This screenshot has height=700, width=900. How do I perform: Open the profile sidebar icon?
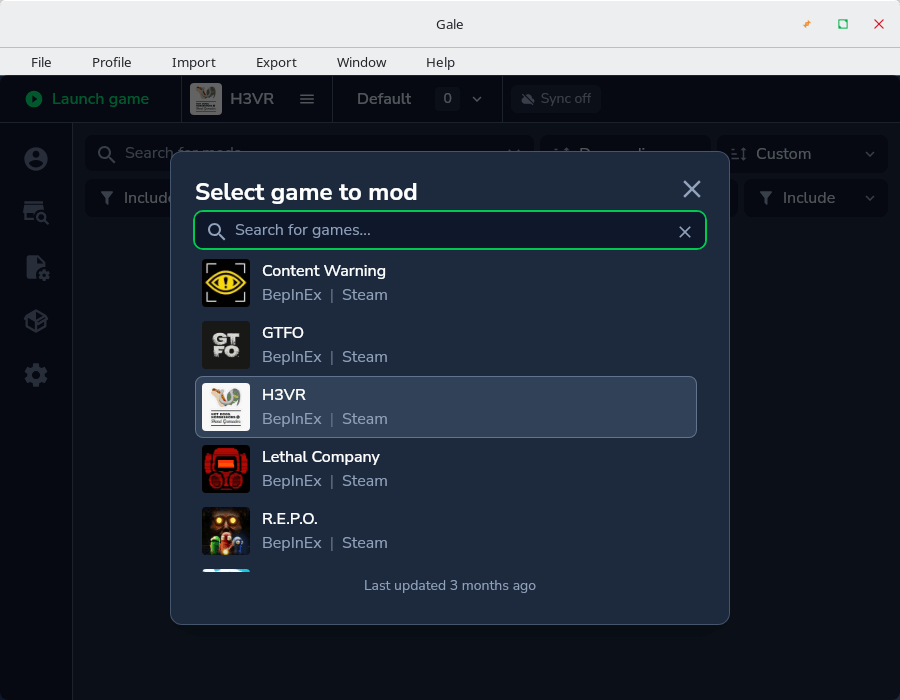pyautogui.click(x=36, y=159)
